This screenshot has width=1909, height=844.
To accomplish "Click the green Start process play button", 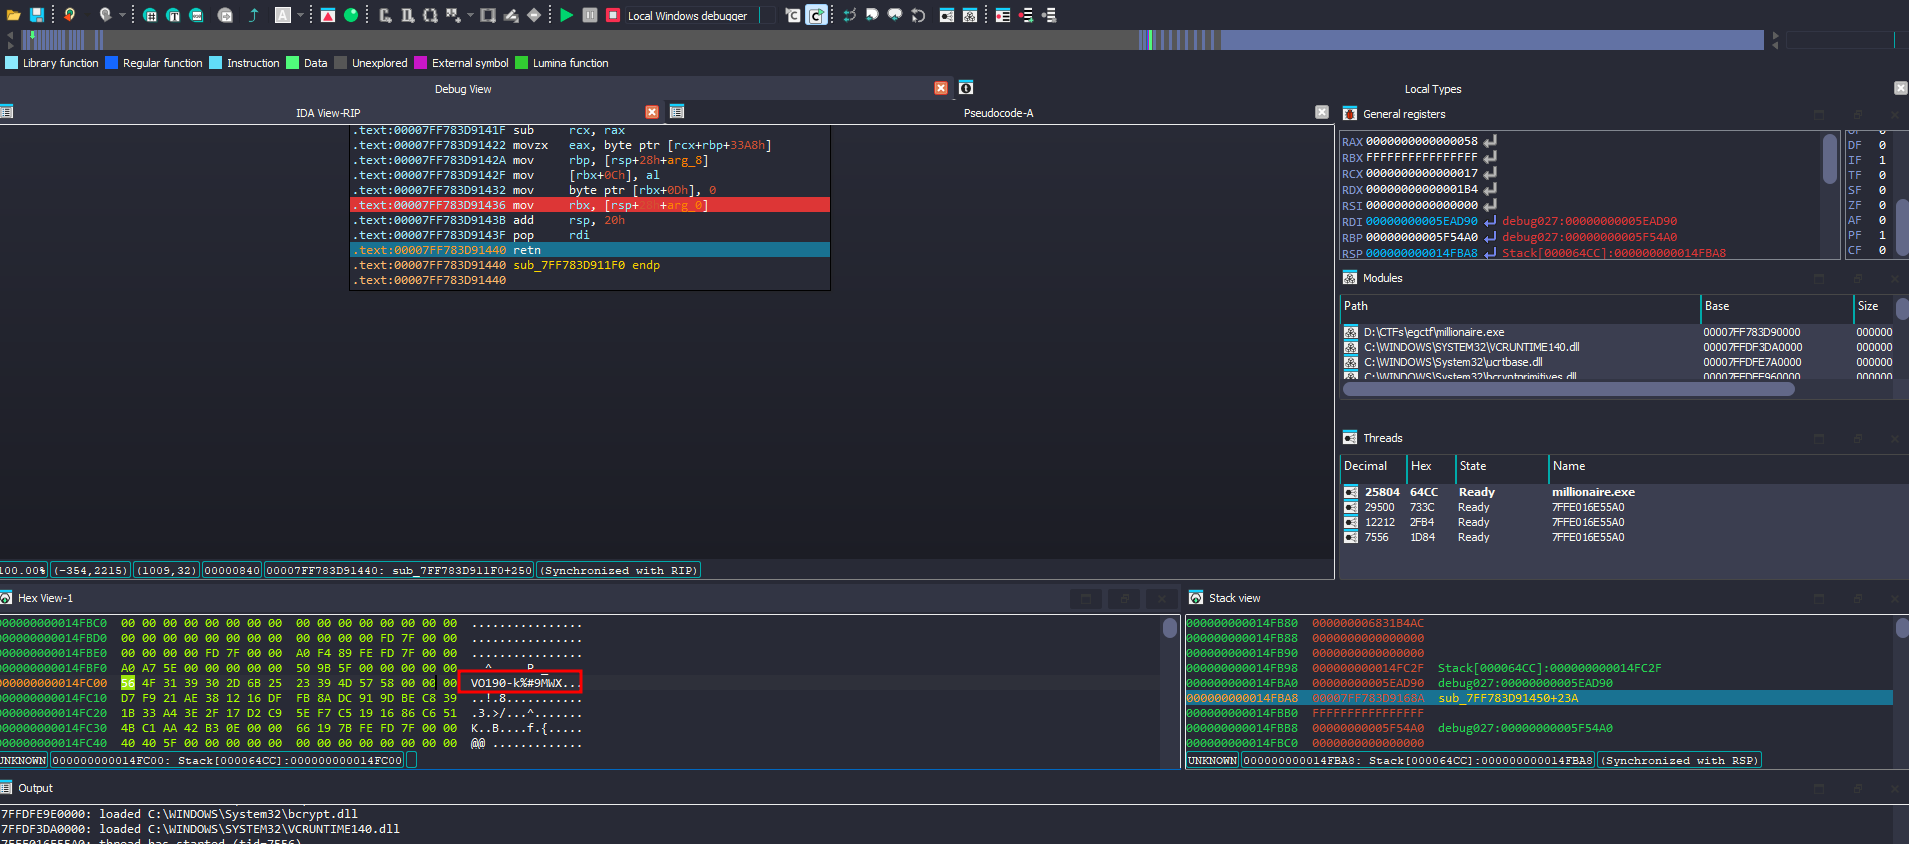I will pos(567,15).
